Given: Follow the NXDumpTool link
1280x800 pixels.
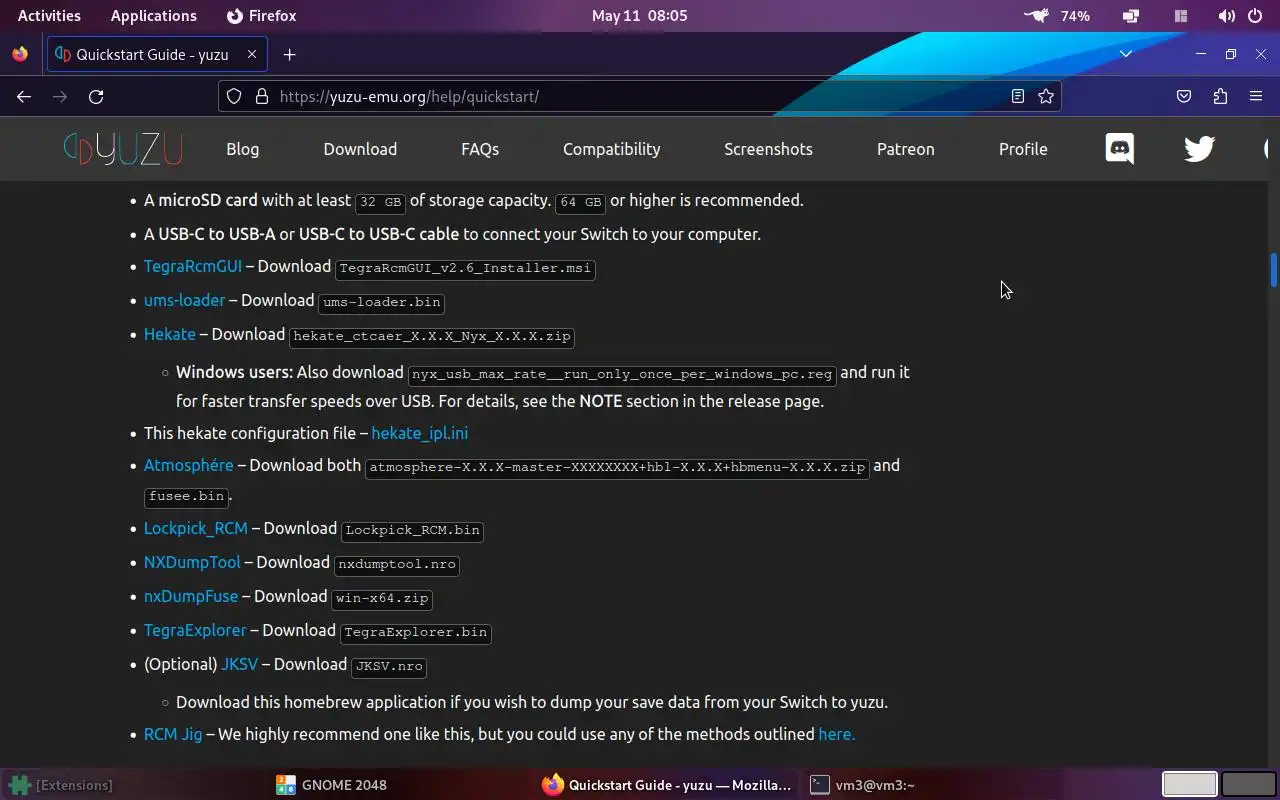Looking at the screenshot, I should pos(192,562).
